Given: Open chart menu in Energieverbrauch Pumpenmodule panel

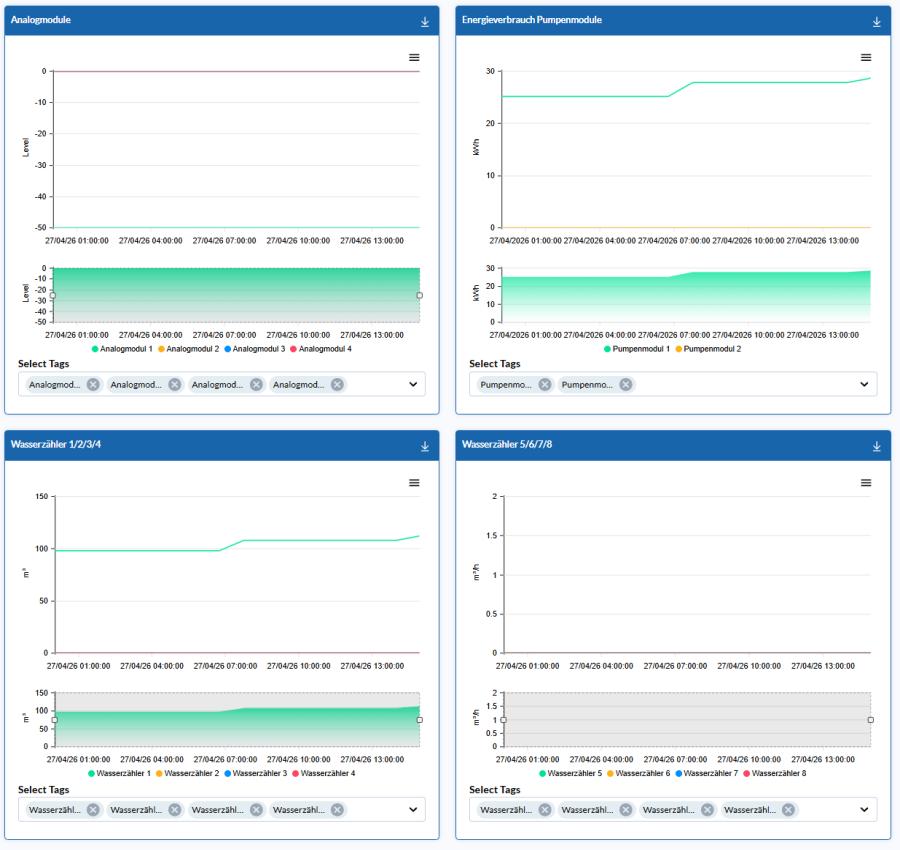Looking at the screenshot, I should pos(866,58).
